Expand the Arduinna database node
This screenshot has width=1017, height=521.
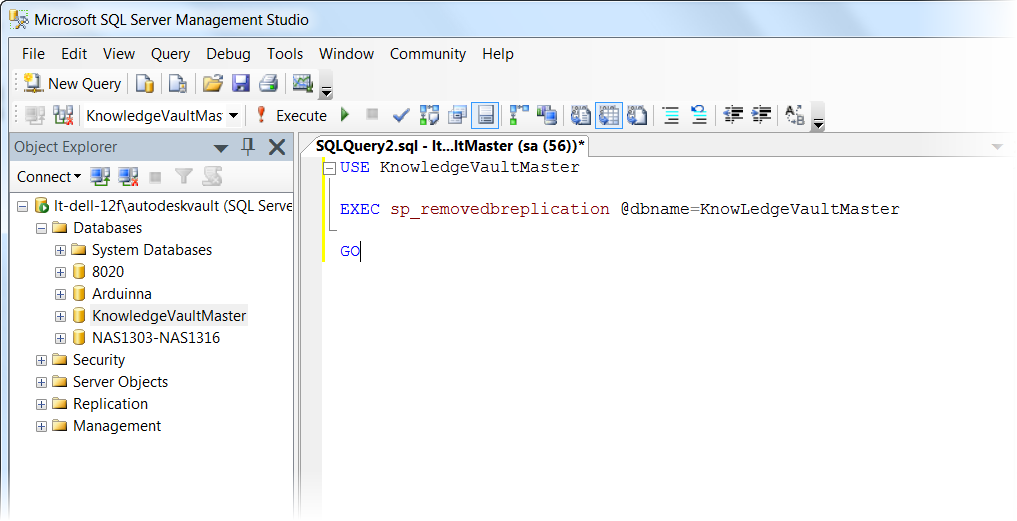(x=60, y=295)
